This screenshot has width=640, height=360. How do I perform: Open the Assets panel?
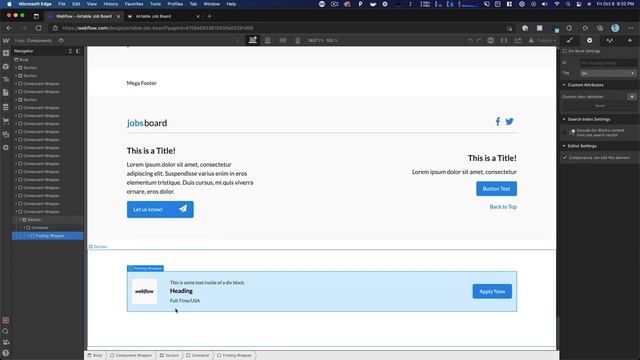(6, 134)
